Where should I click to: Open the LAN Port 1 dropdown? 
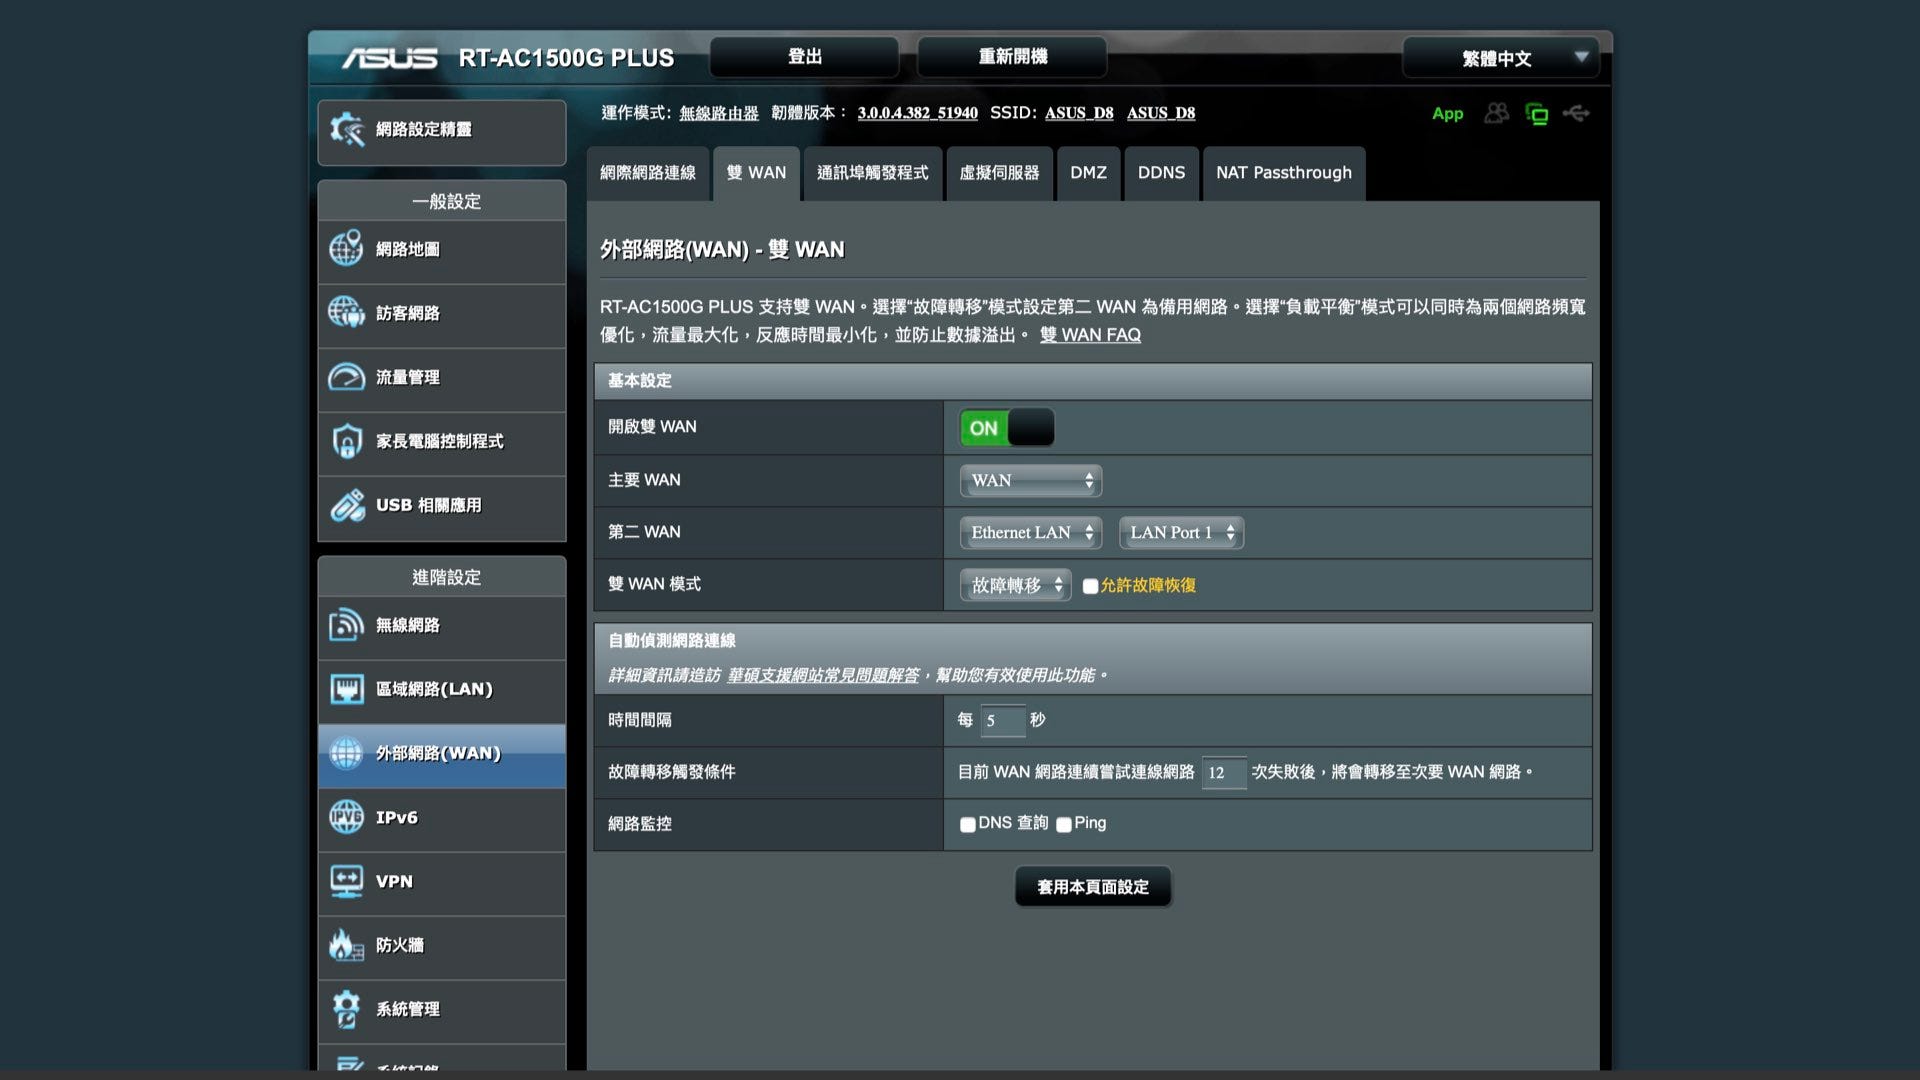point(1181,533)
